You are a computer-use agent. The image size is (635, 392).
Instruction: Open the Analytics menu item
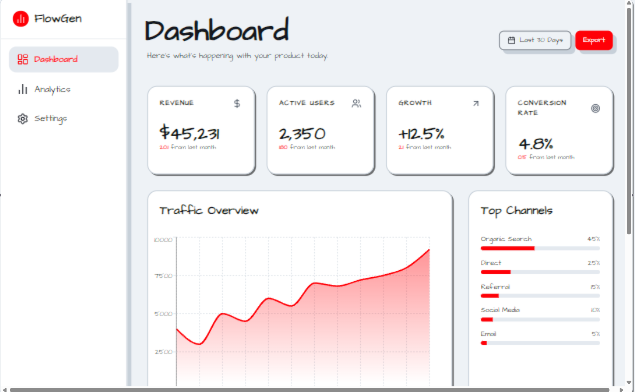point(64,89)
